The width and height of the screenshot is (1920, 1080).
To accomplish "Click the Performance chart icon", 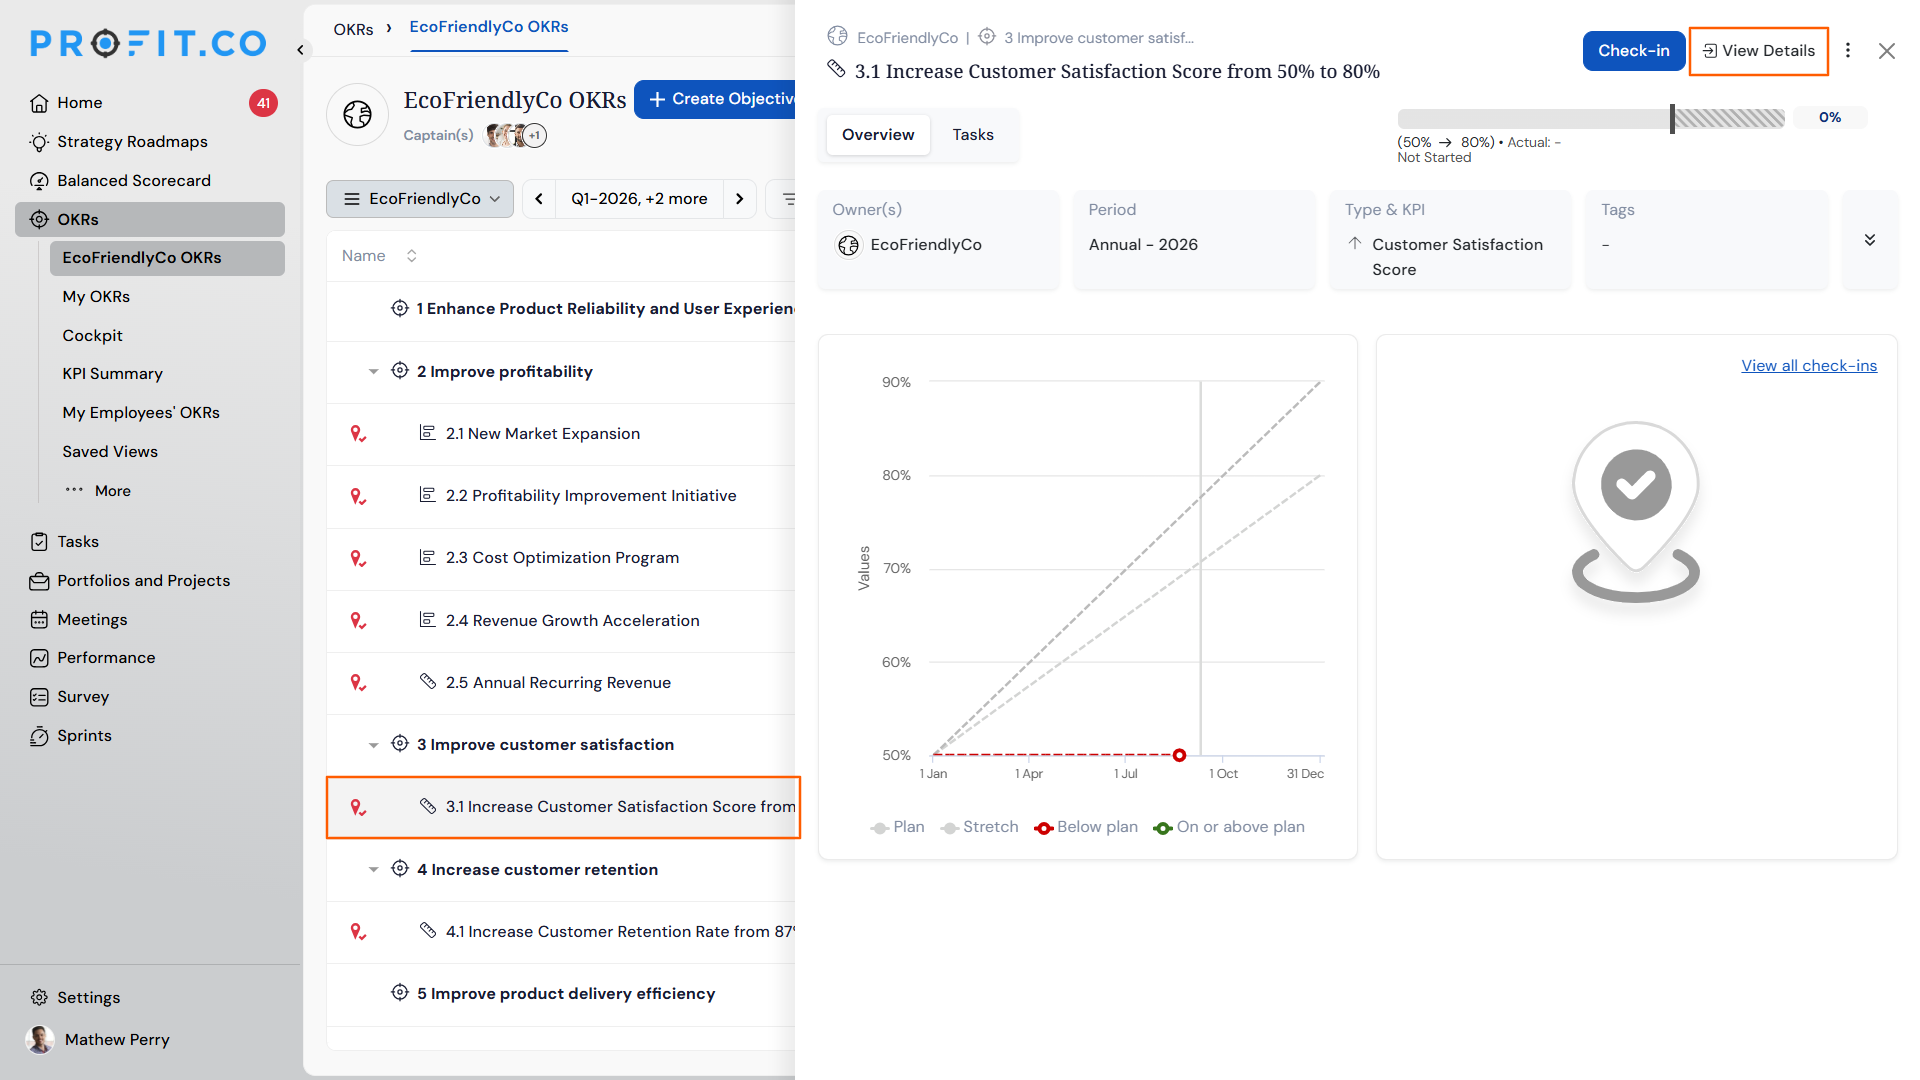I will (39, 658).
